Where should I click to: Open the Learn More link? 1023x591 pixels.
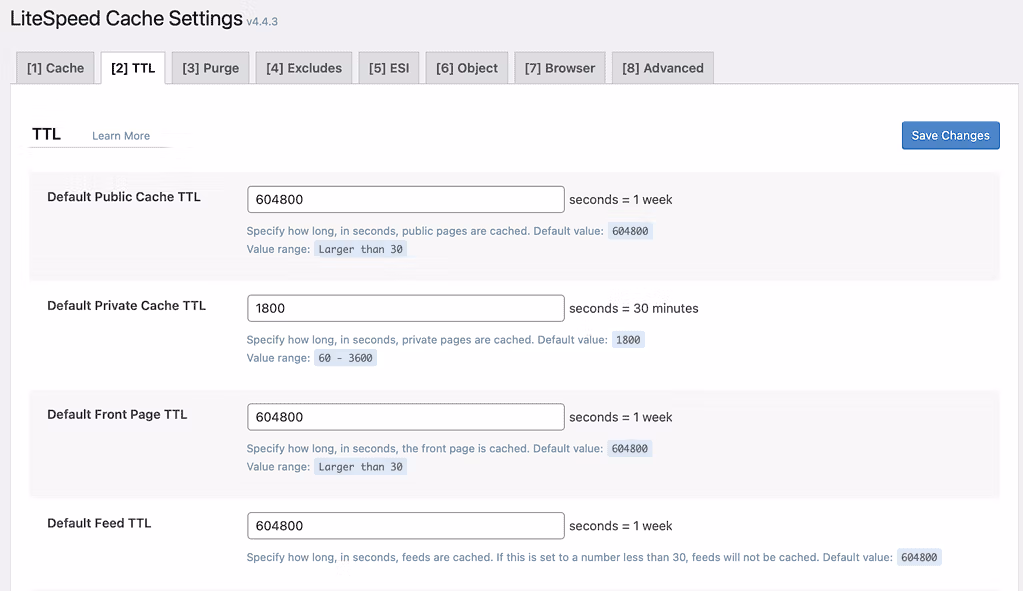[121, 136]
